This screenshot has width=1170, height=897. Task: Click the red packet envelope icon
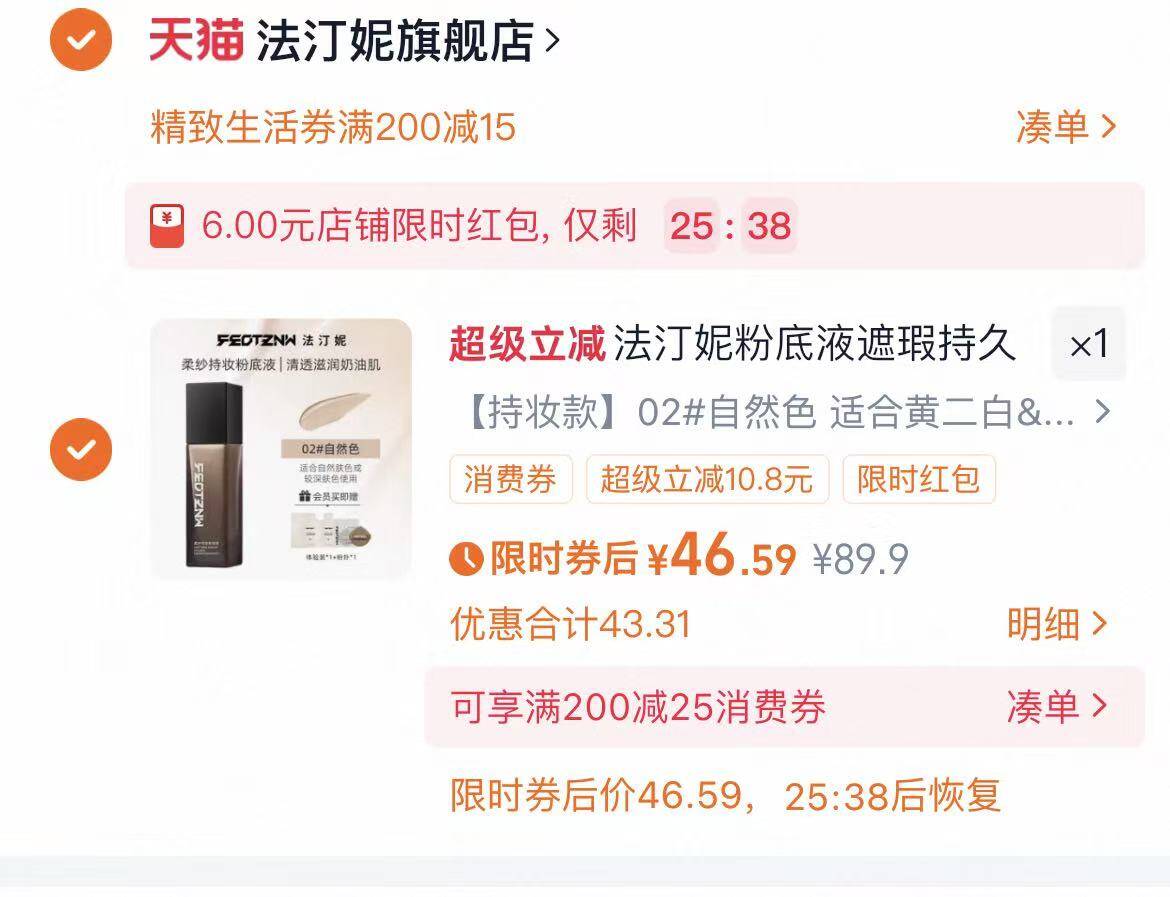click(166, 226)
